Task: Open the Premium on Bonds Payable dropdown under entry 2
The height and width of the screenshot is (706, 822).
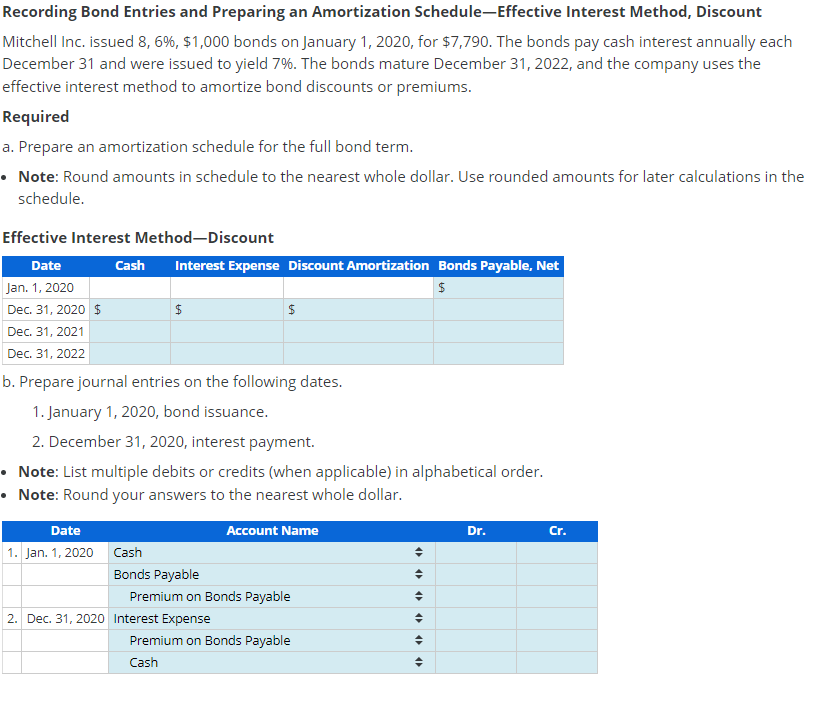Action: pos(419,640)
